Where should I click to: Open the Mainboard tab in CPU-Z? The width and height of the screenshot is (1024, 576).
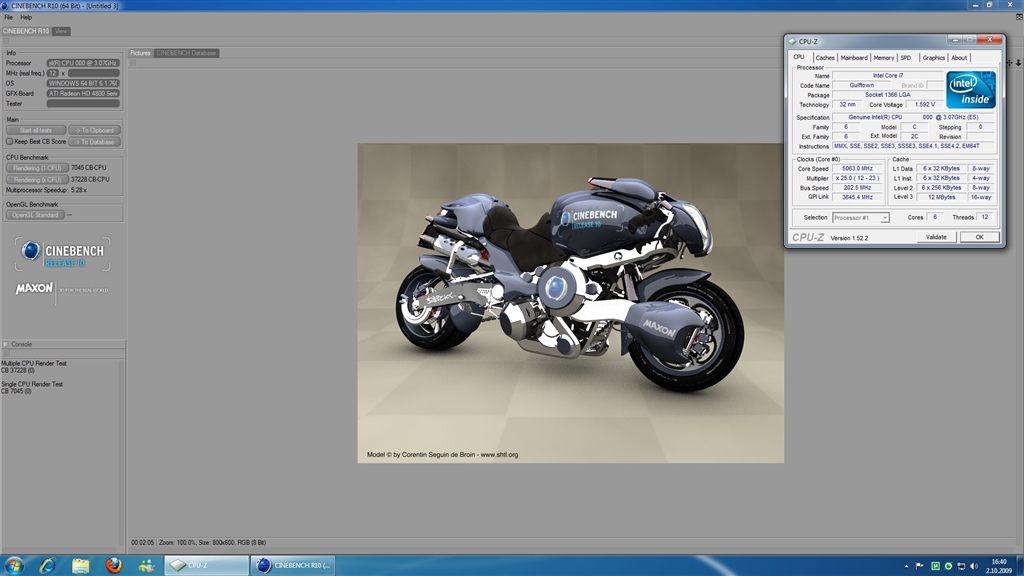point(853,58)
